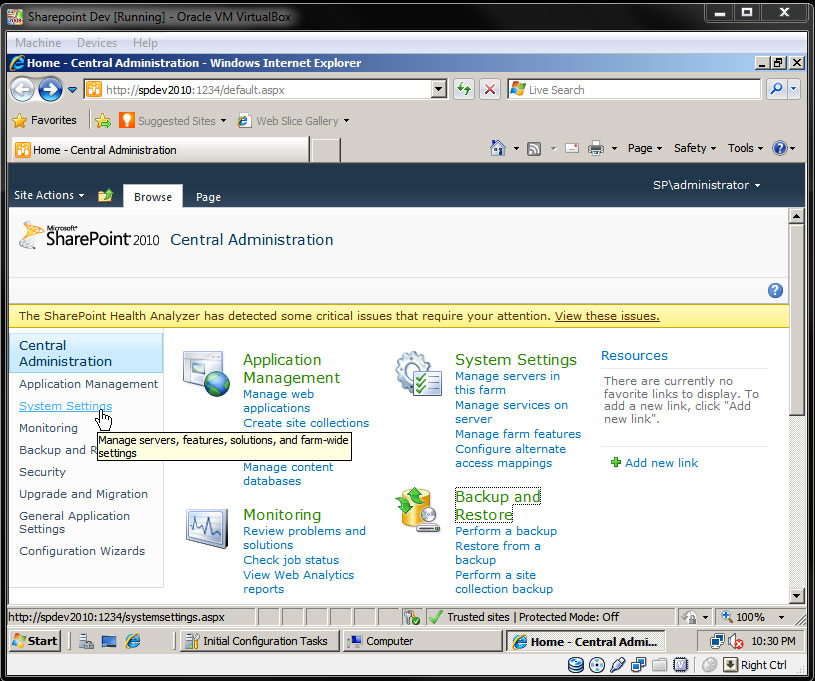
Task: Open a new blank browser tab
Action: 326,150
